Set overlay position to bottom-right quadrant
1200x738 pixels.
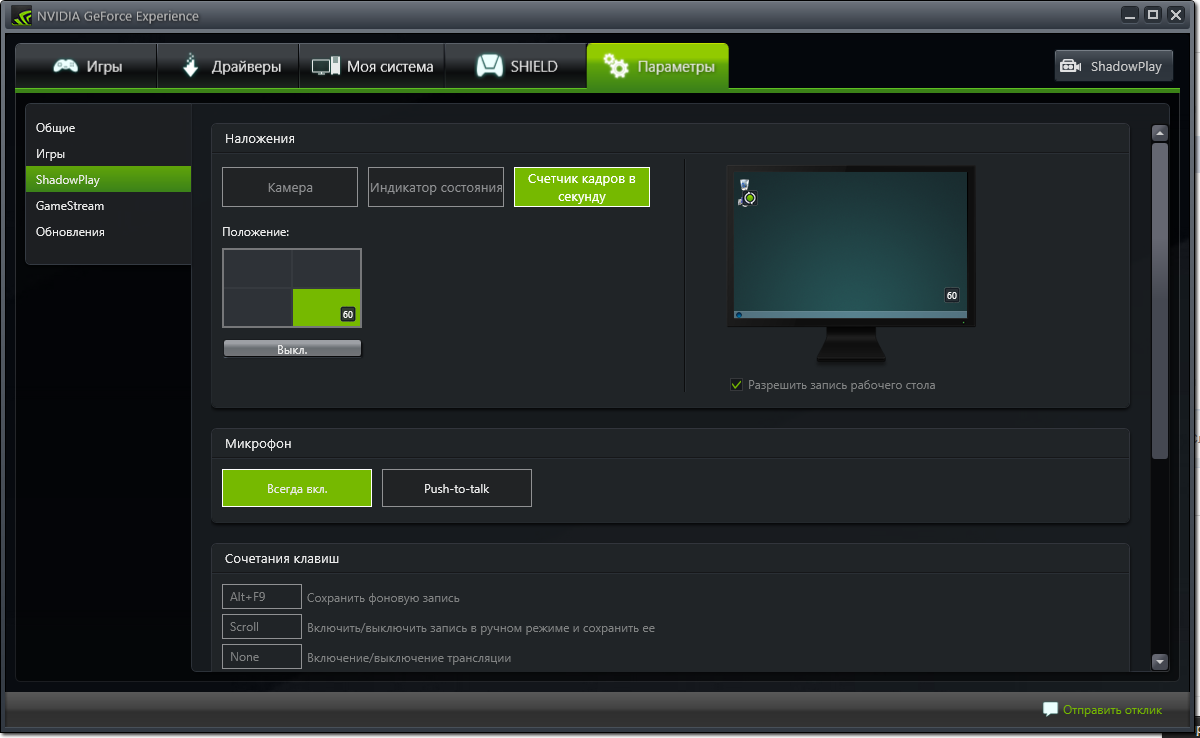coord(326,307)
